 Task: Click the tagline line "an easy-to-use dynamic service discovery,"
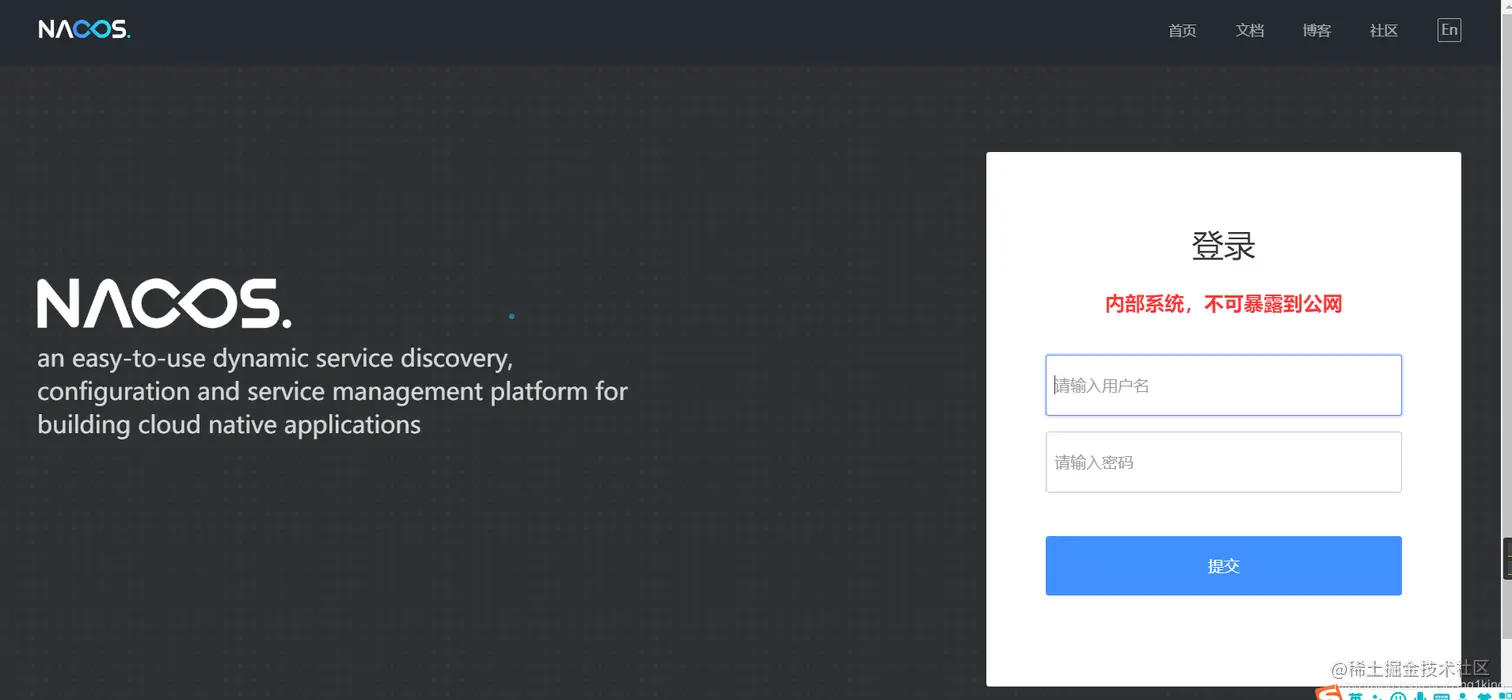pyautogui.click(x=275, y=358)
